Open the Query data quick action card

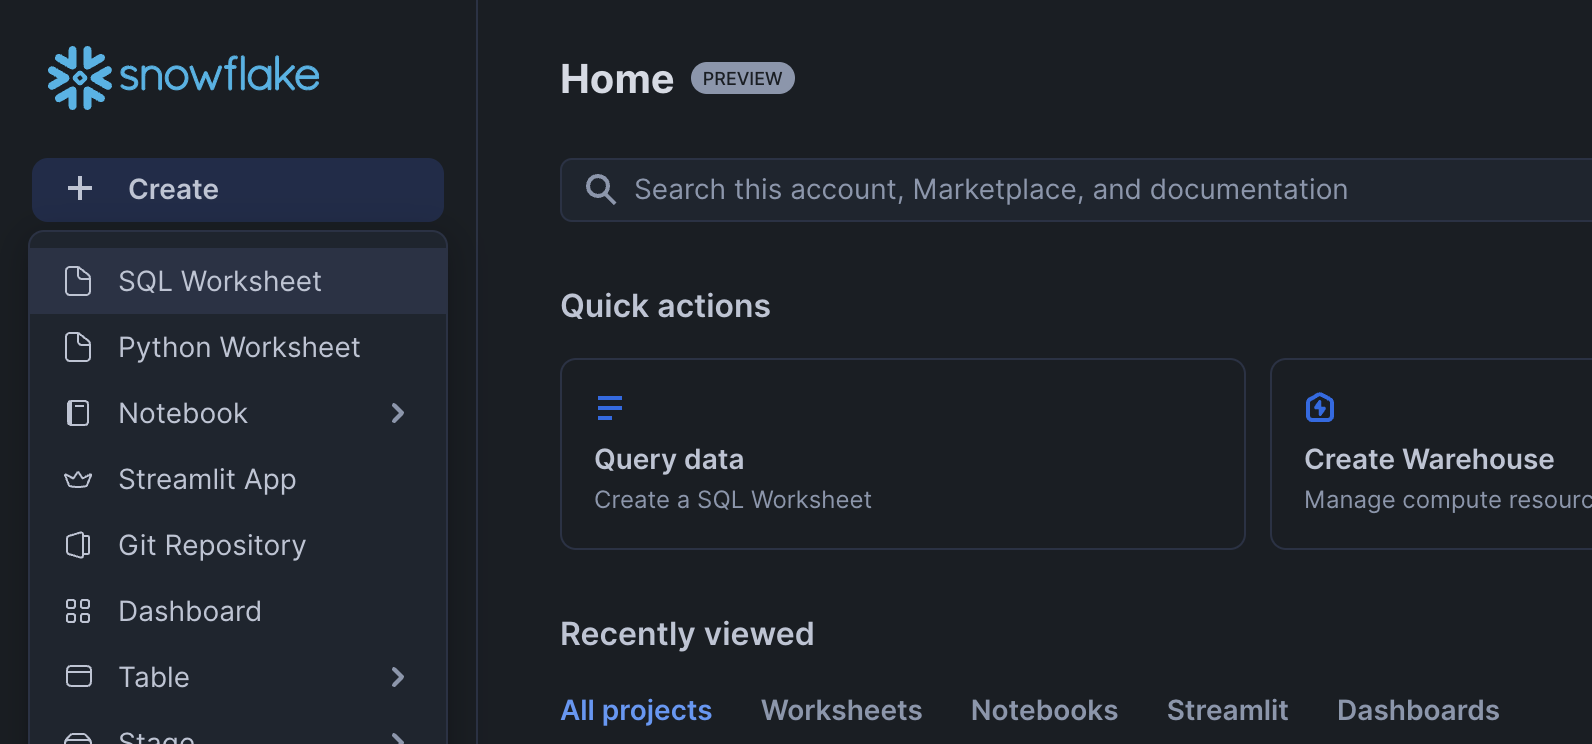(x=902, y=454)
